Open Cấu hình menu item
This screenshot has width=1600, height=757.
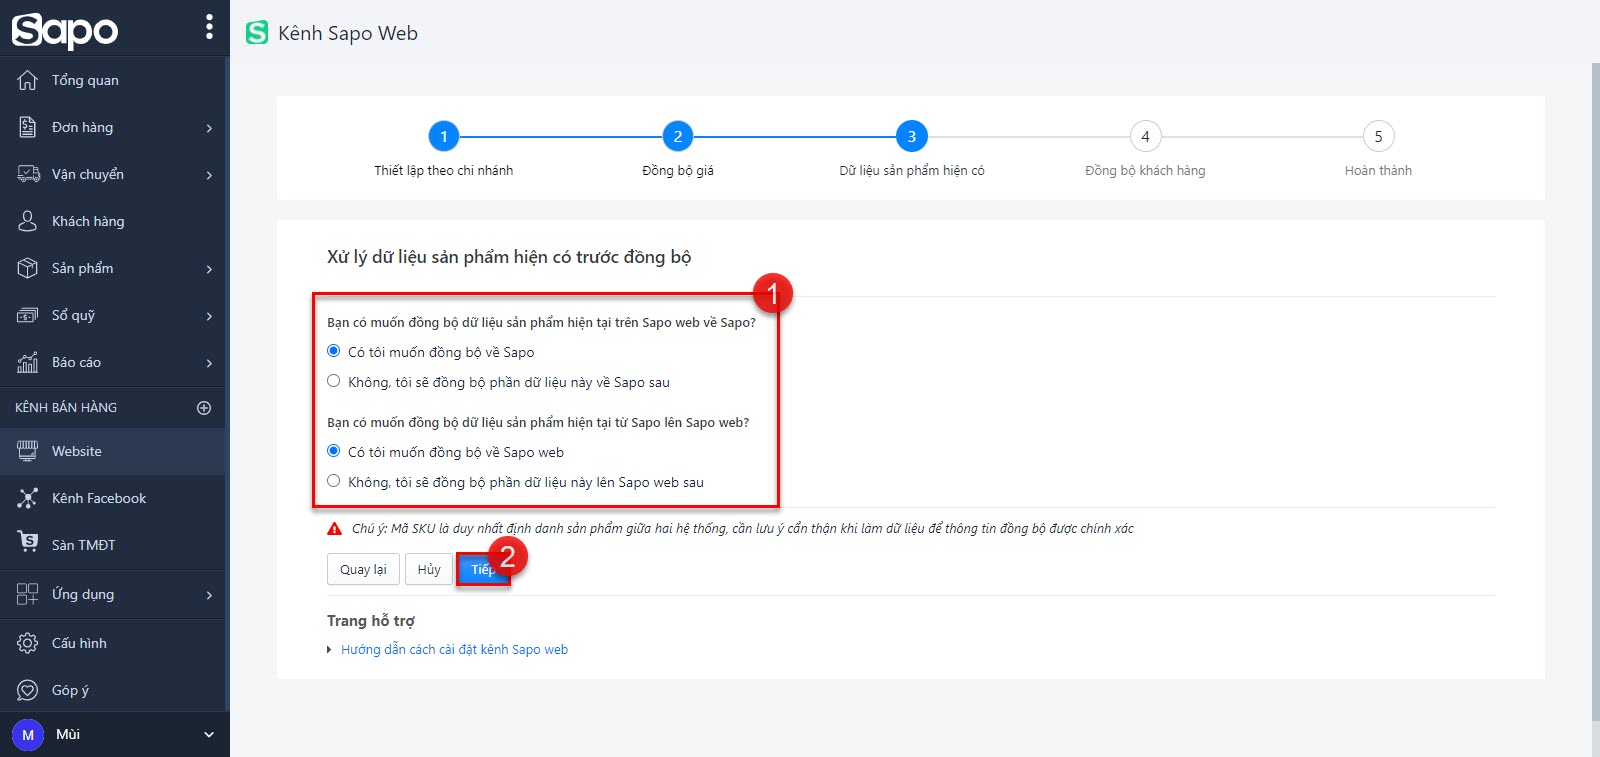(112, 643)
